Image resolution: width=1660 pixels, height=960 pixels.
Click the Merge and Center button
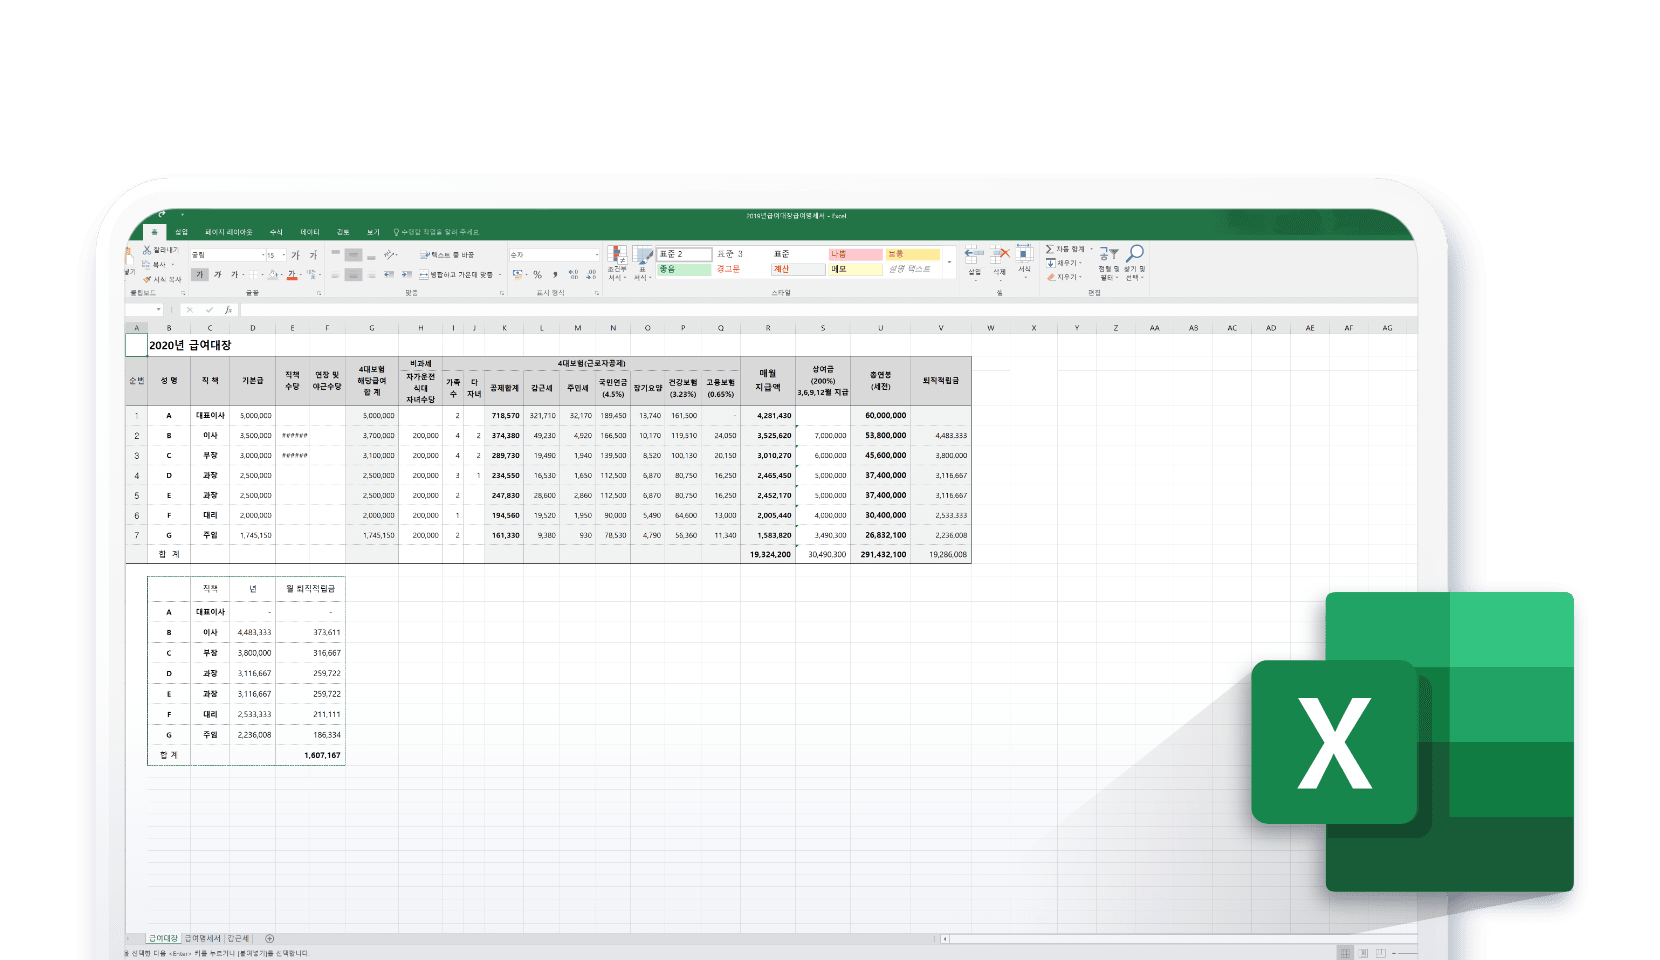pyautogui.click(x=460, y=274)
